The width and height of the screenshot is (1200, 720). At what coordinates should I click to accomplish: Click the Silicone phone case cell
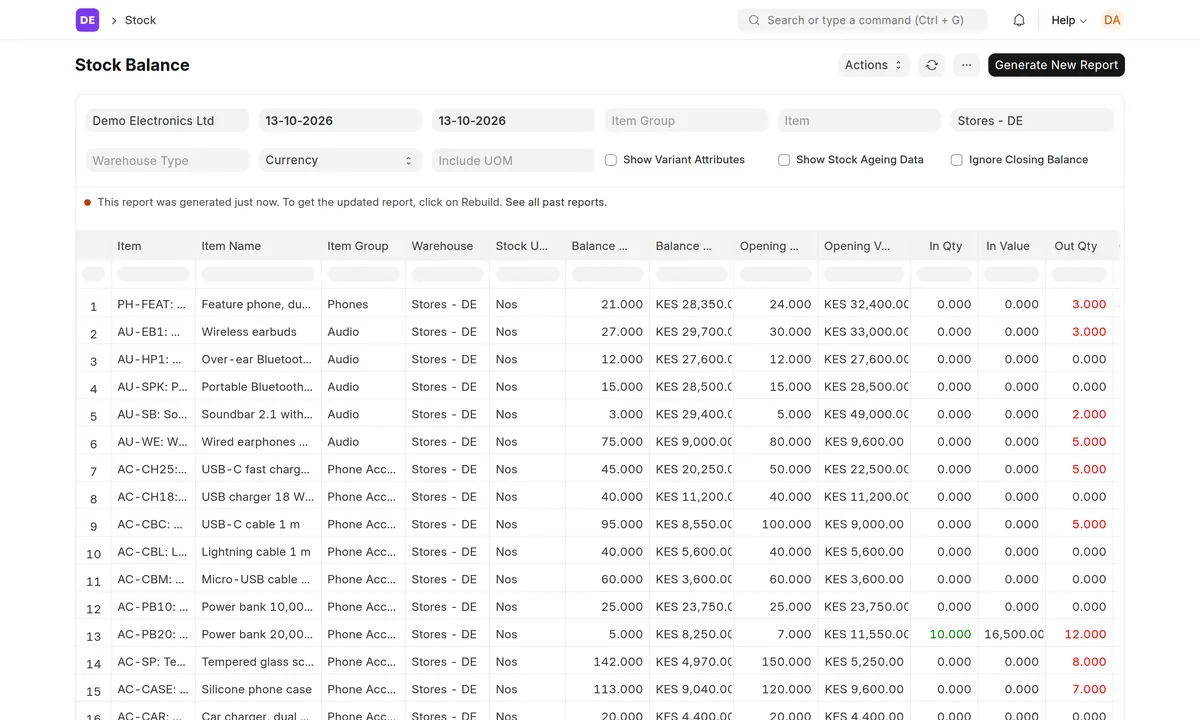click(258, 689)
